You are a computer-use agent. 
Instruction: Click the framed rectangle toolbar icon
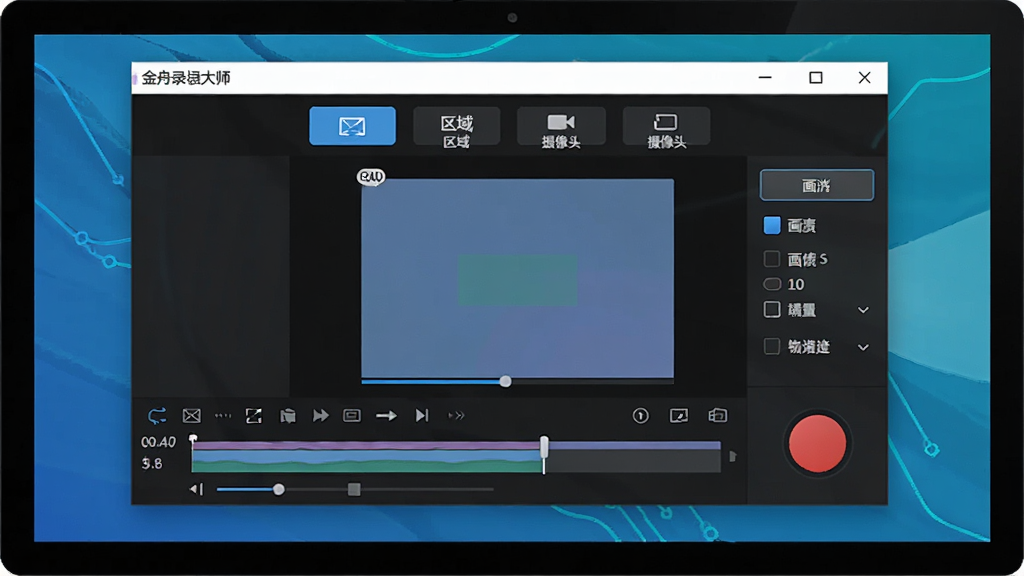click(x=352, y=415)
